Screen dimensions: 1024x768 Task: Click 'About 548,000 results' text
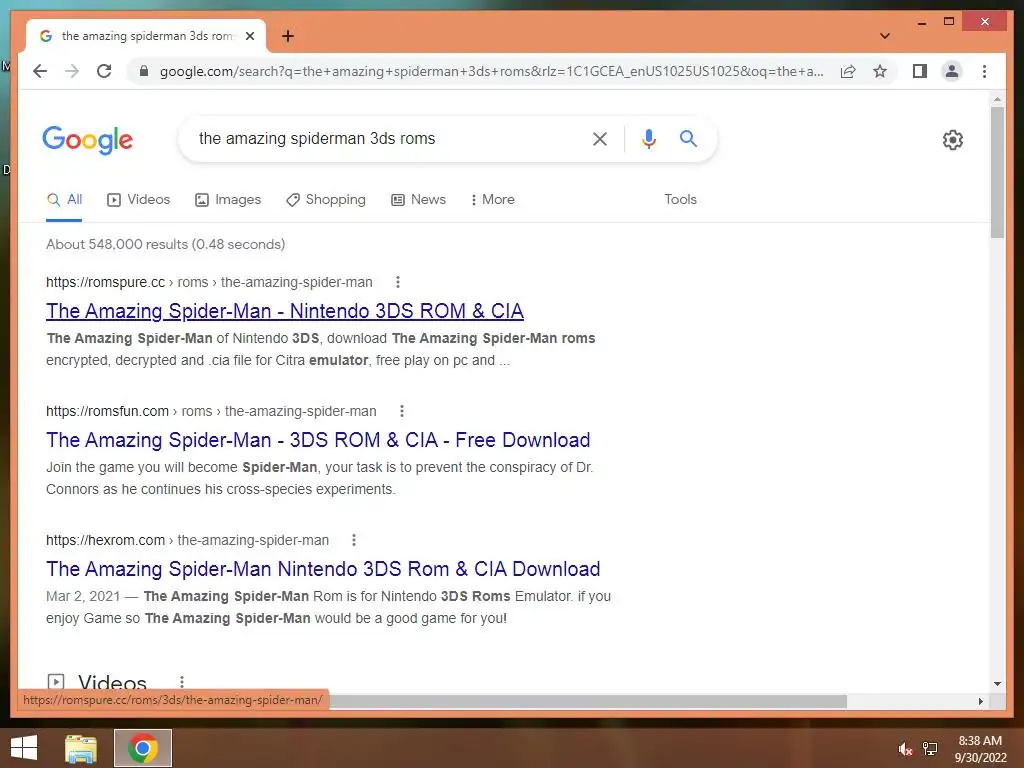[x=117, y=244]
